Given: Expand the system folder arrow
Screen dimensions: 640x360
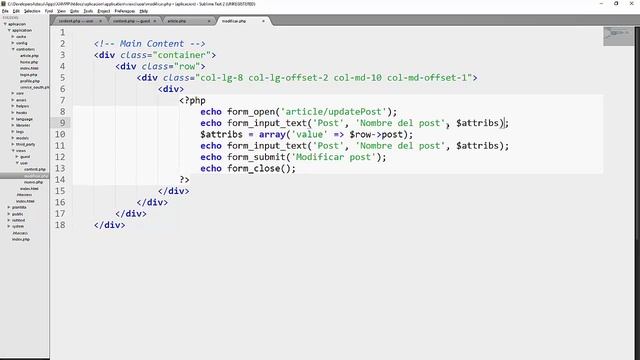Looking at the screenshot, I should pos(9,226).
